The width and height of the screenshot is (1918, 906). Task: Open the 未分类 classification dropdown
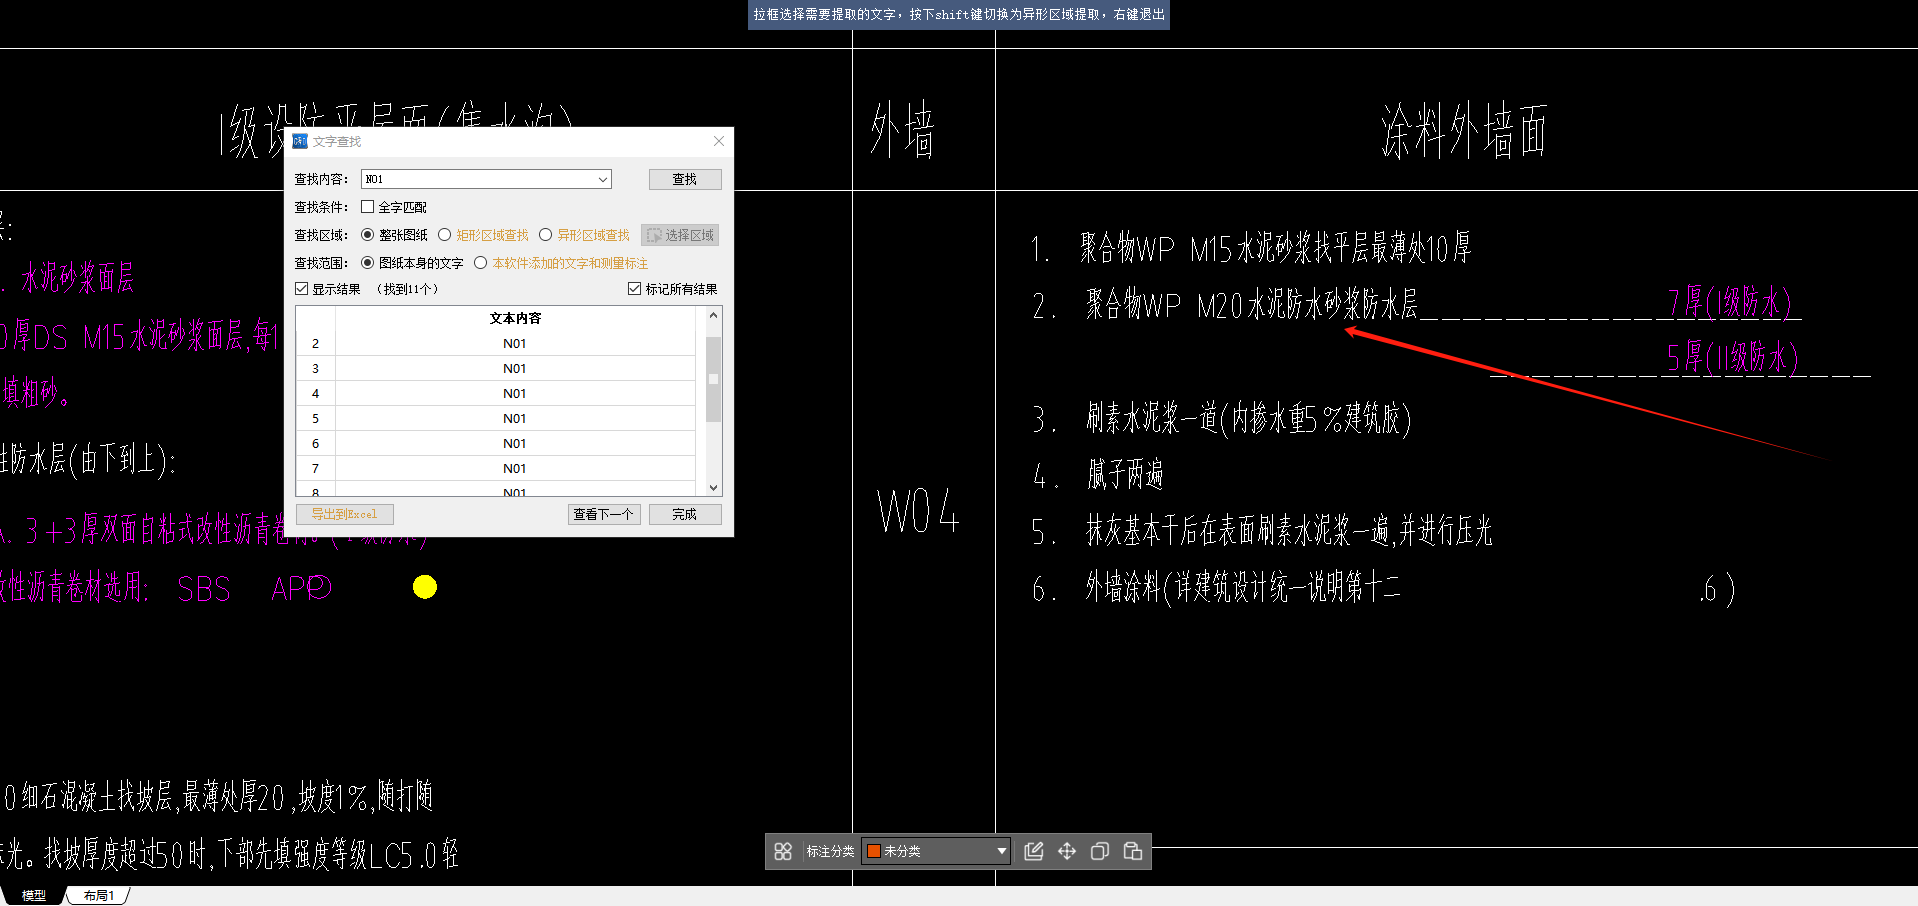(x=1001, y=851)
